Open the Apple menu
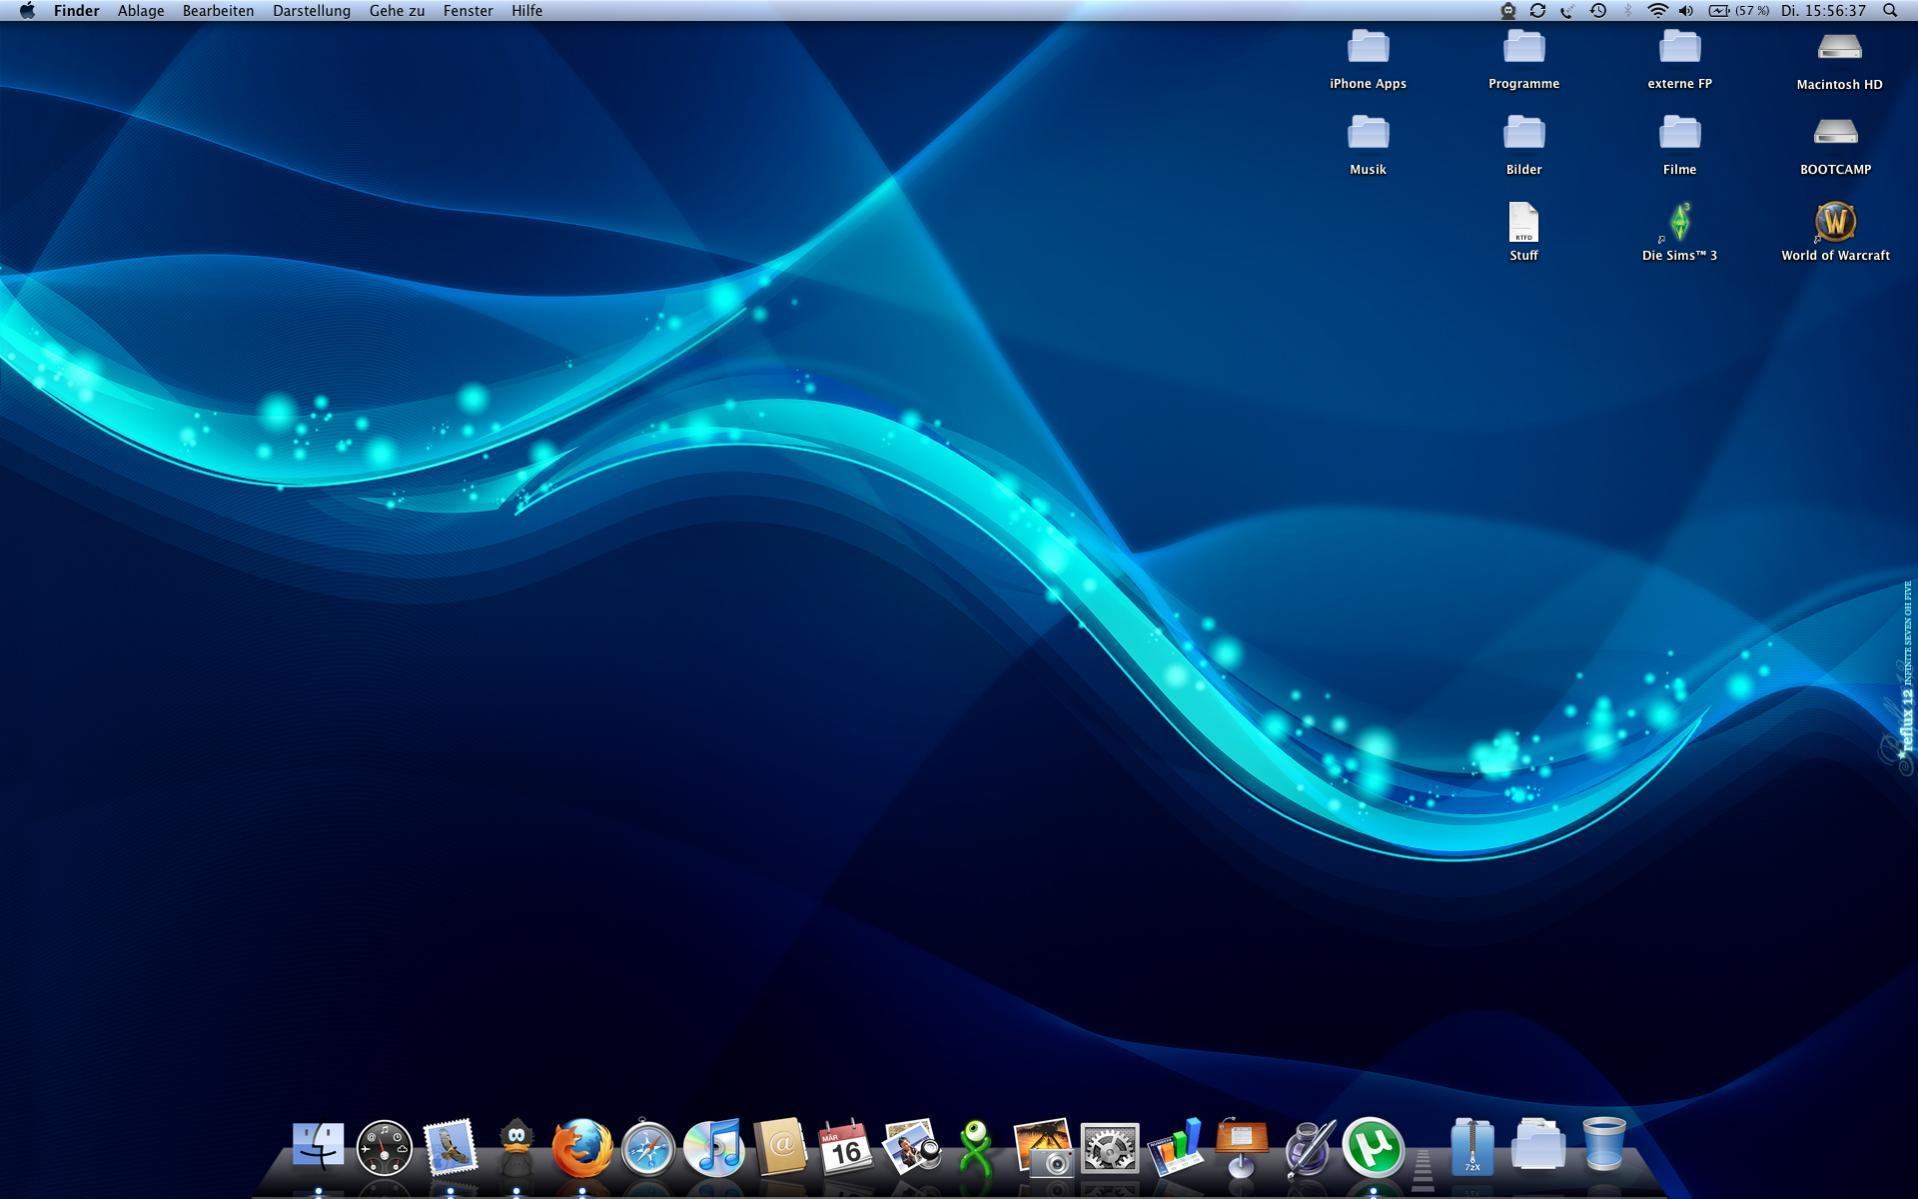The height and width of the screenshot is (1199, 1918). point(27,11)
